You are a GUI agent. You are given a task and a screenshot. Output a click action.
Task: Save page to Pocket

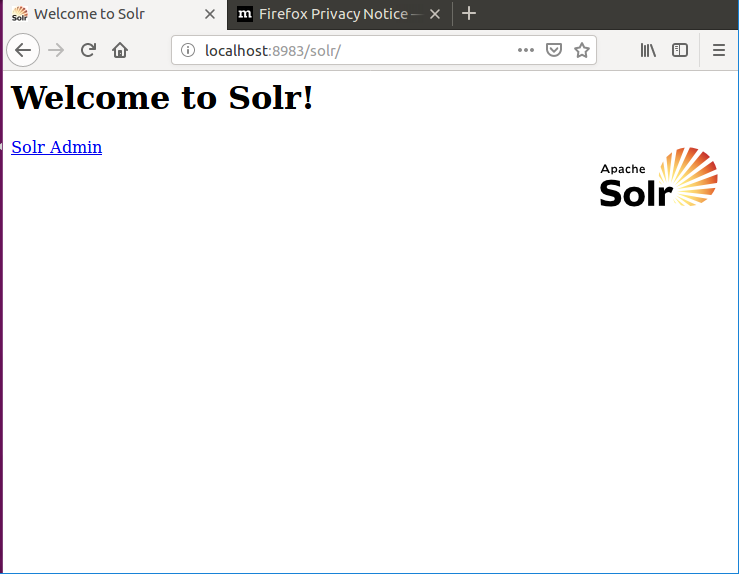point(553,50)
